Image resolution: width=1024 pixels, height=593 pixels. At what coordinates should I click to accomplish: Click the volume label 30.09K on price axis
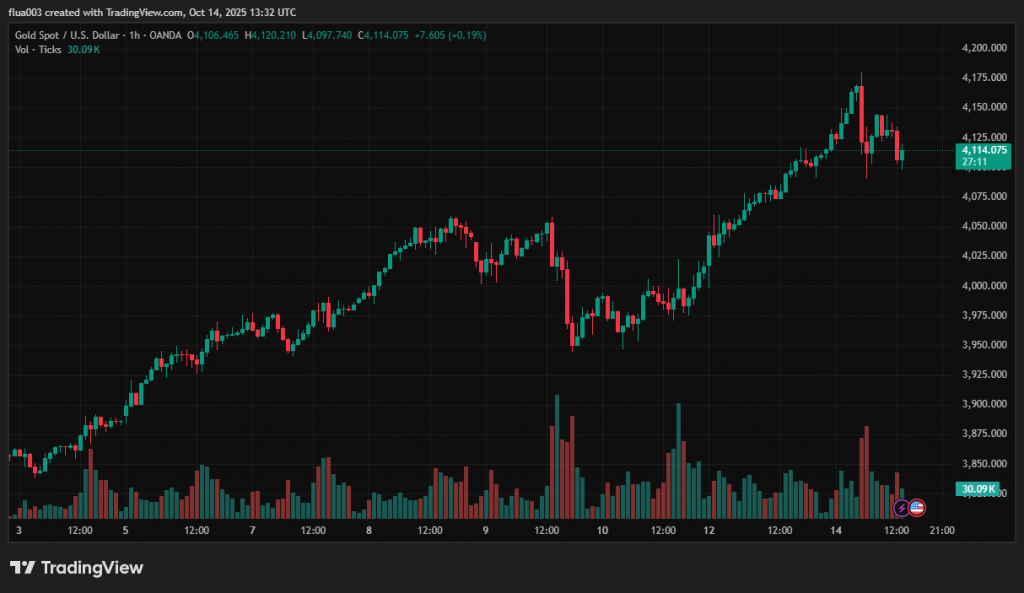[976, 489]
